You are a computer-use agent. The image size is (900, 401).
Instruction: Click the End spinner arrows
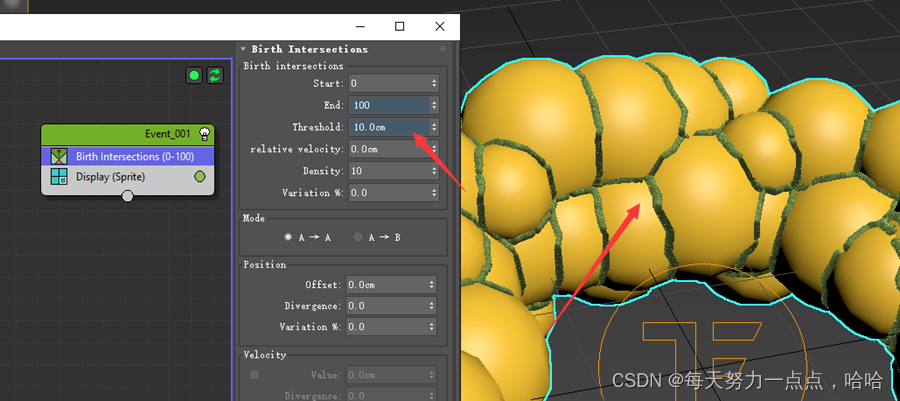point(435,105)
